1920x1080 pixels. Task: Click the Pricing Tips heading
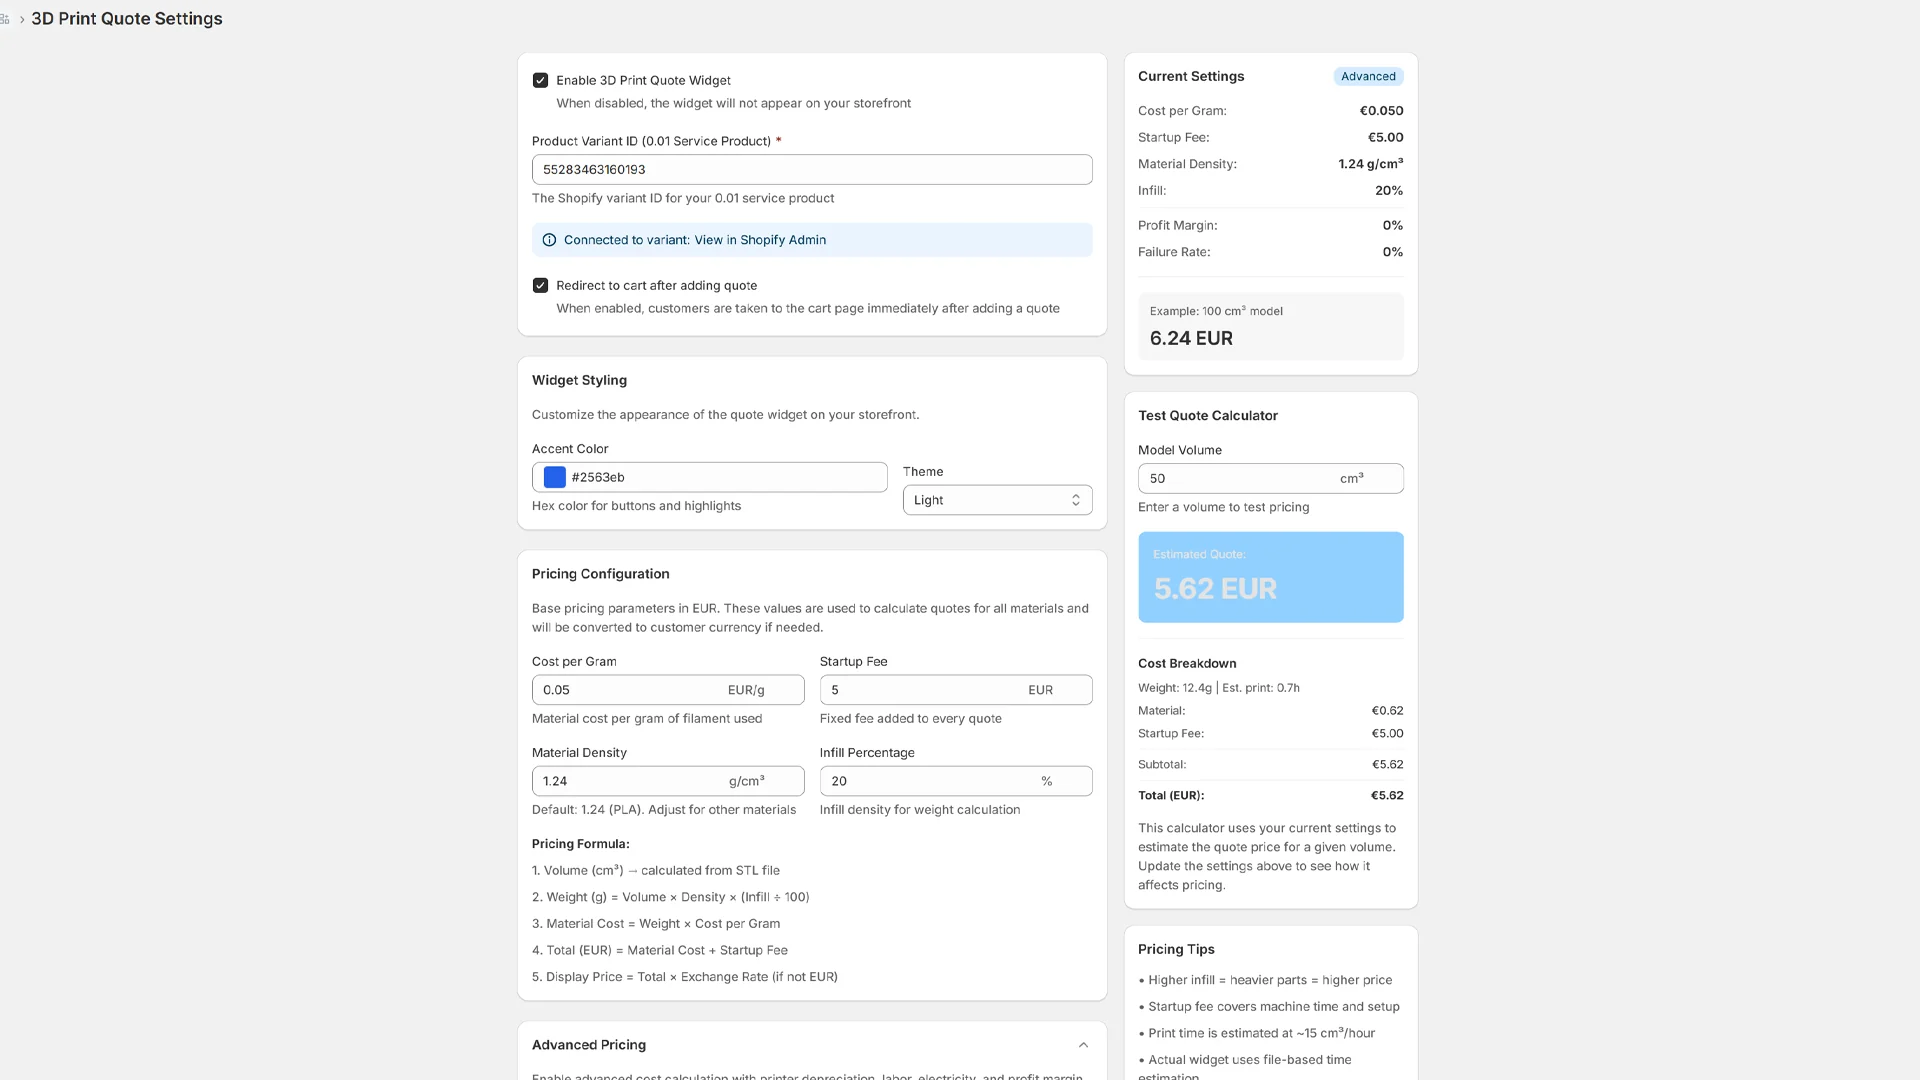point(1176,949)
